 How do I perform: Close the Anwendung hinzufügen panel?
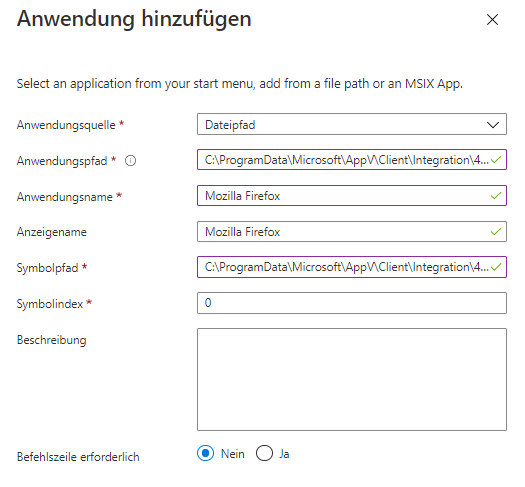(492, 19)
